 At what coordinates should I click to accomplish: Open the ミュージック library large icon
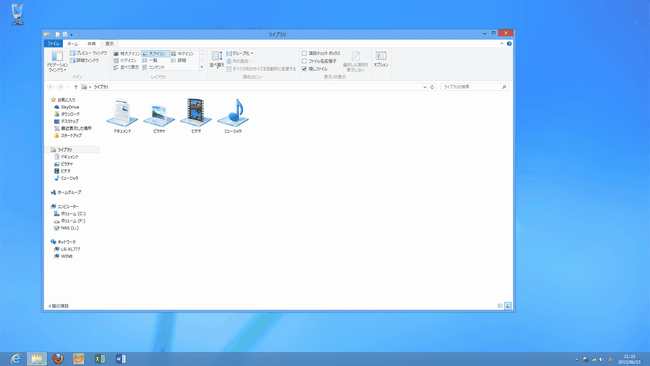pyautogui.click(x=233, y=116)
